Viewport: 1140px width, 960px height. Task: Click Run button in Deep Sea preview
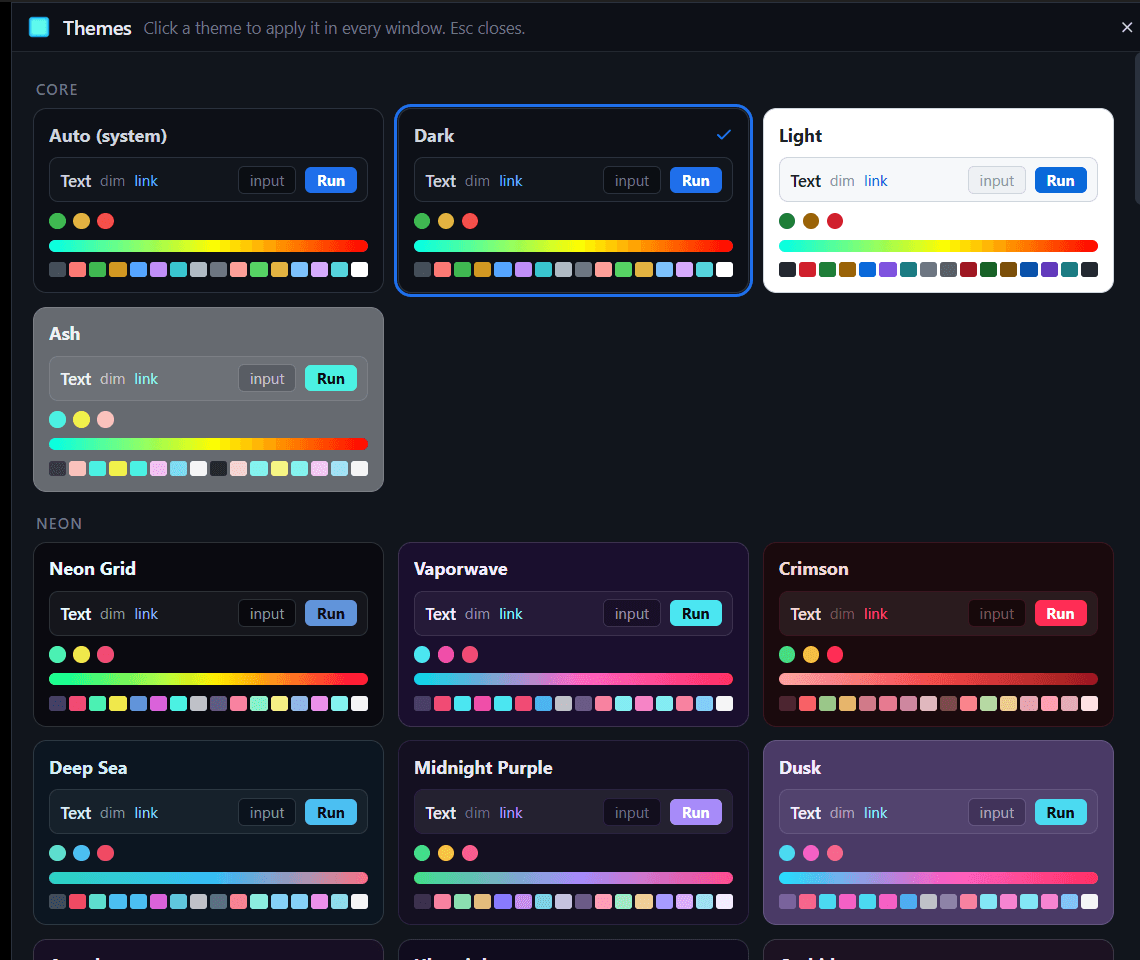click(x=331, y=812)
